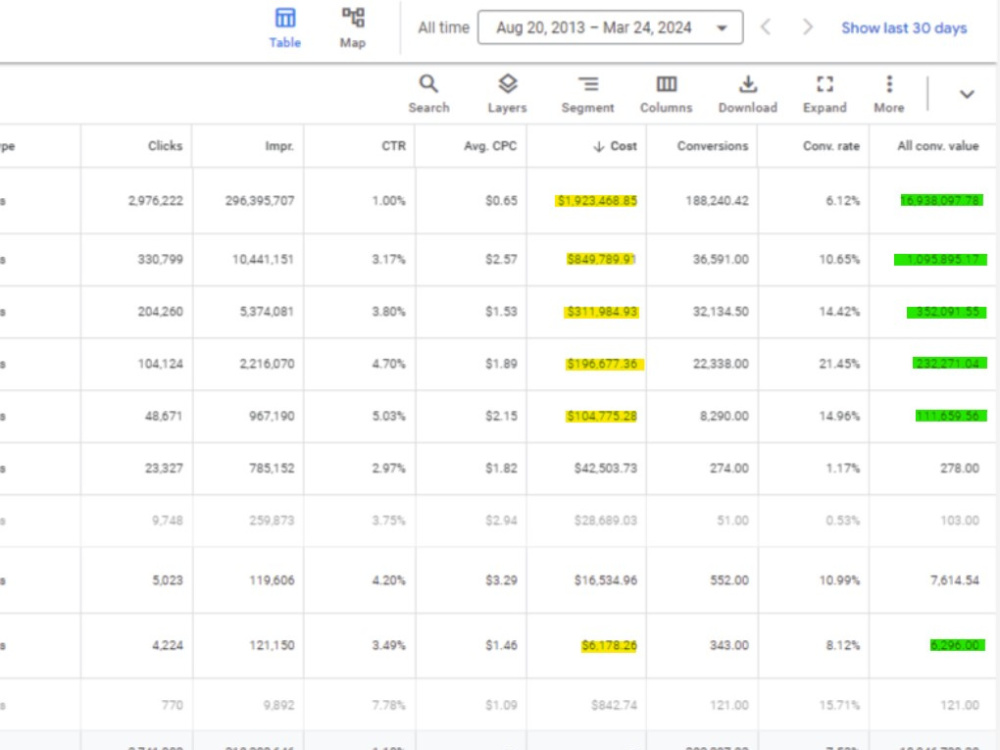Click the 21.45% conv. rate cell

tap(839, 364)
